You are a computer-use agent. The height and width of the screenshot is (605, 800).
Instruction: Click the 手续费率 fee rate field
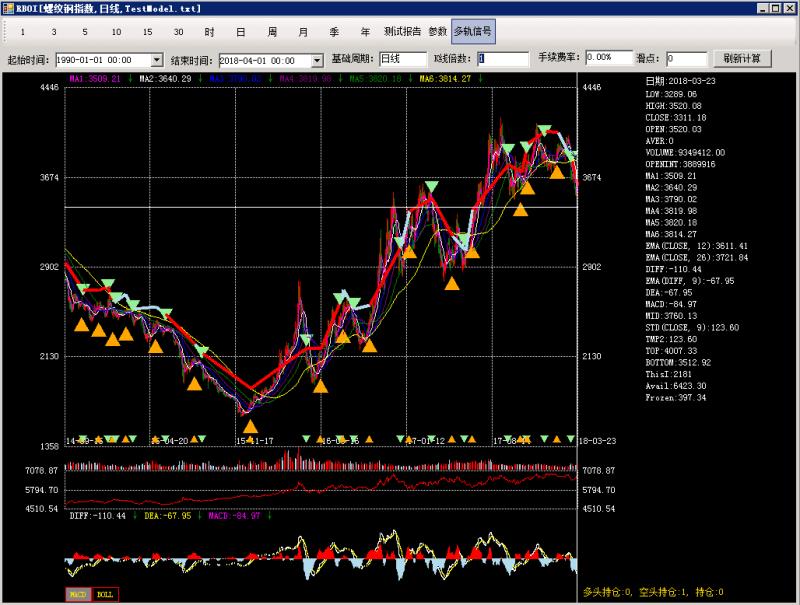(x=609, y=59)
